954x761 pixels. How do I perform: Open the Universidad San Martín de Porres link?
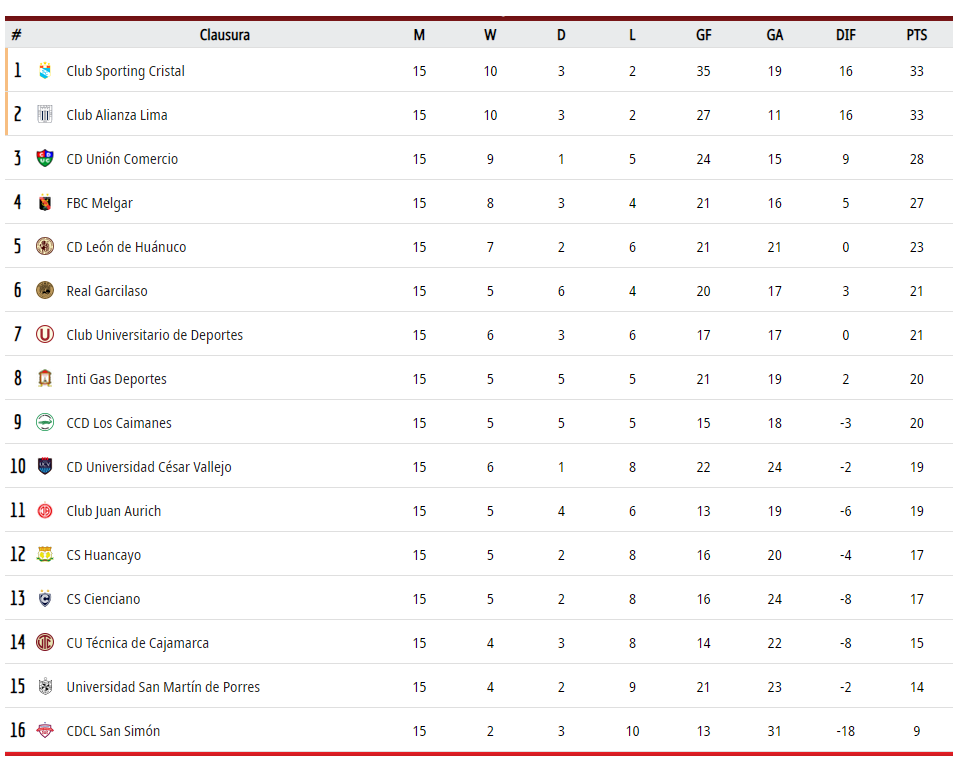tap(163, 687)
